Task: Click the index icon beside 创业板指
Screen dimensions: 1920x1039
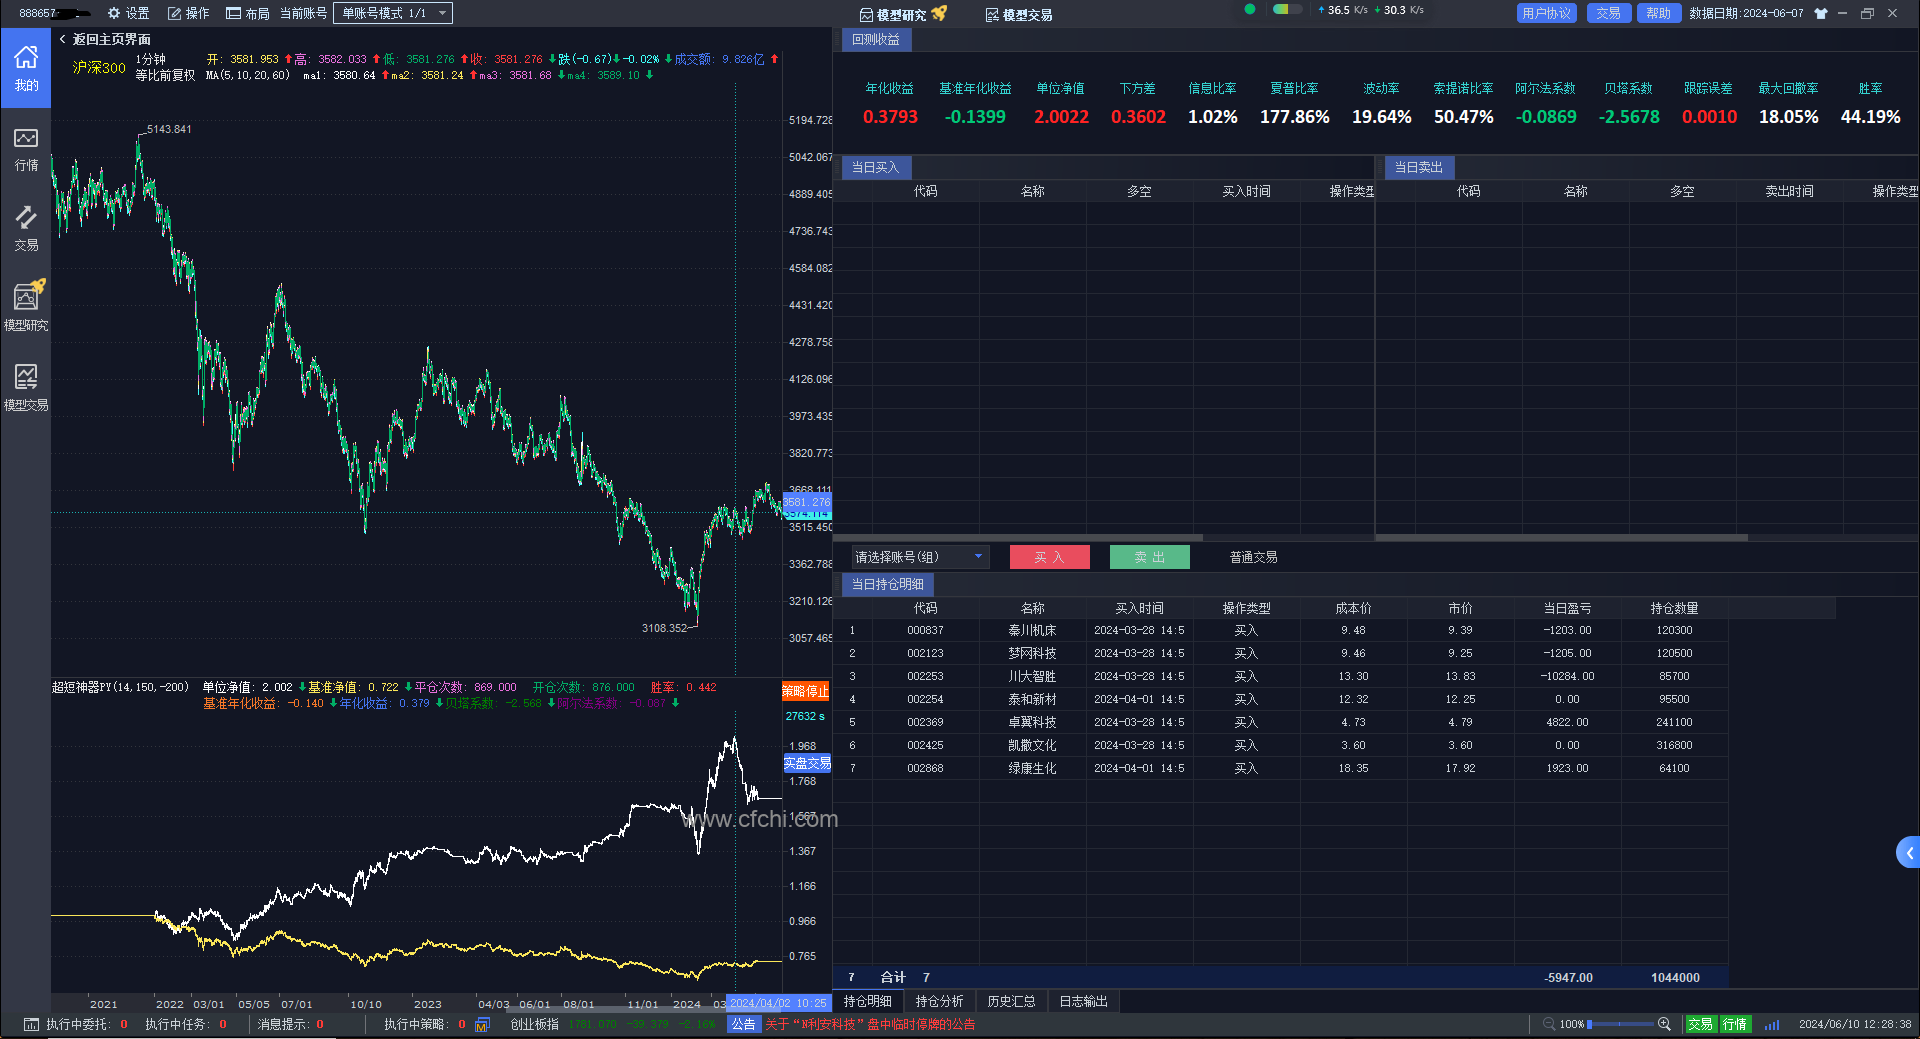Action: click(x=483, y=1024)
